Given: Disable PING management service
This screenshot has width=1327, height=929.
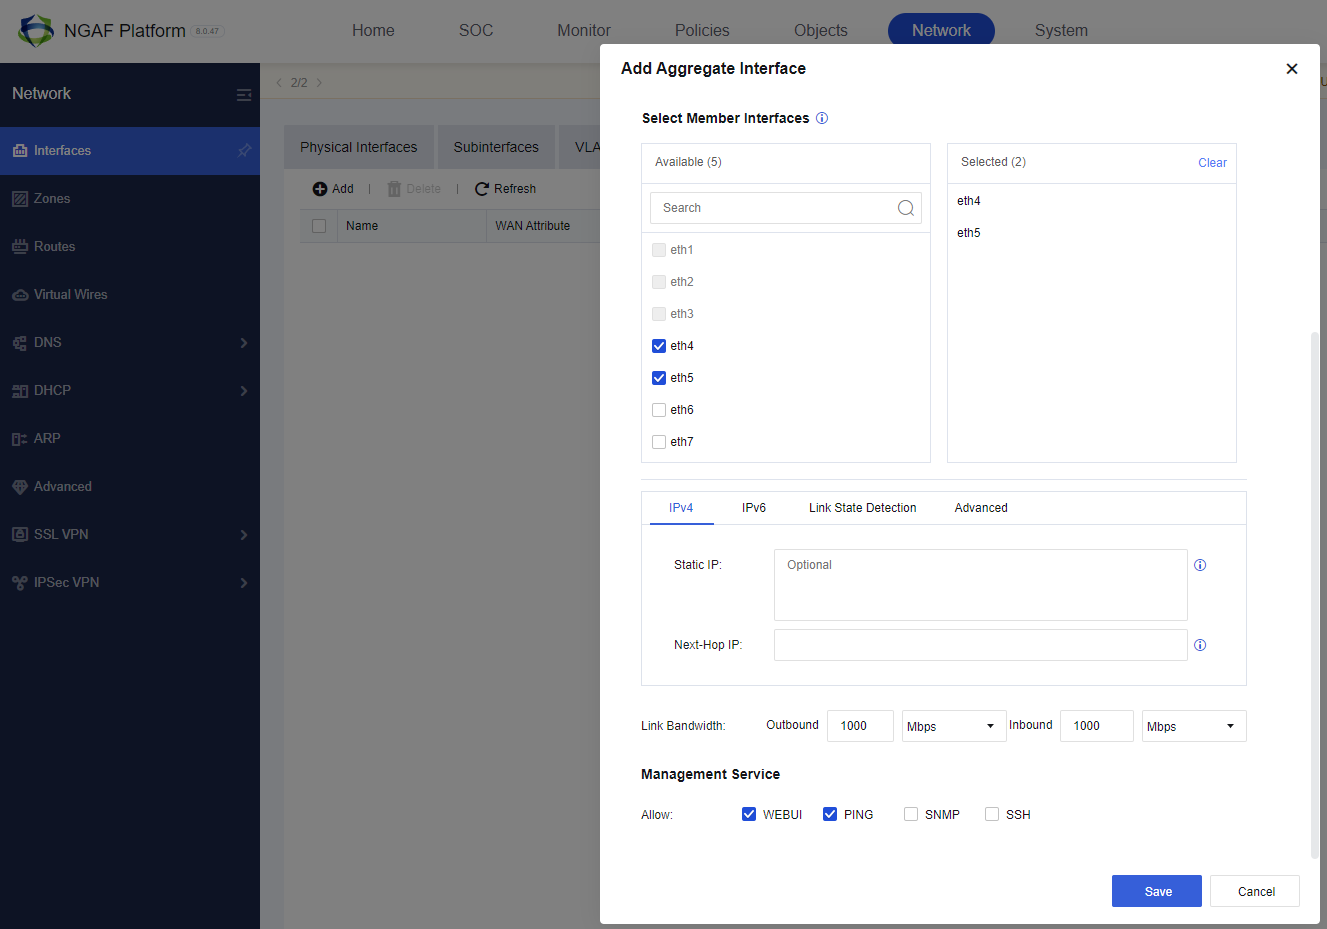Looking at the screenshot, I should tap(830, 814).
